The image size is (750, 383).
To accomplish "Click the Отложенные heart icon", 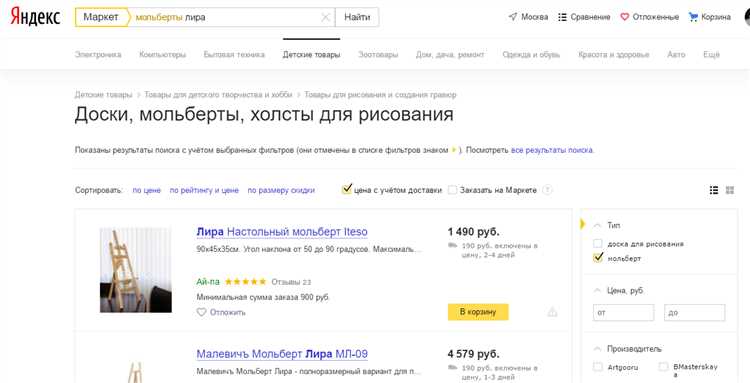I will pyautogui.click(x=625, y=17).
